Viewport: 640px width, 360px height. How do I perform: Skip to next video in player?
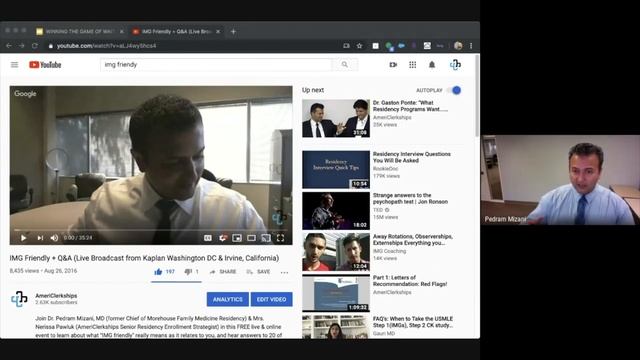coord(40,238)
